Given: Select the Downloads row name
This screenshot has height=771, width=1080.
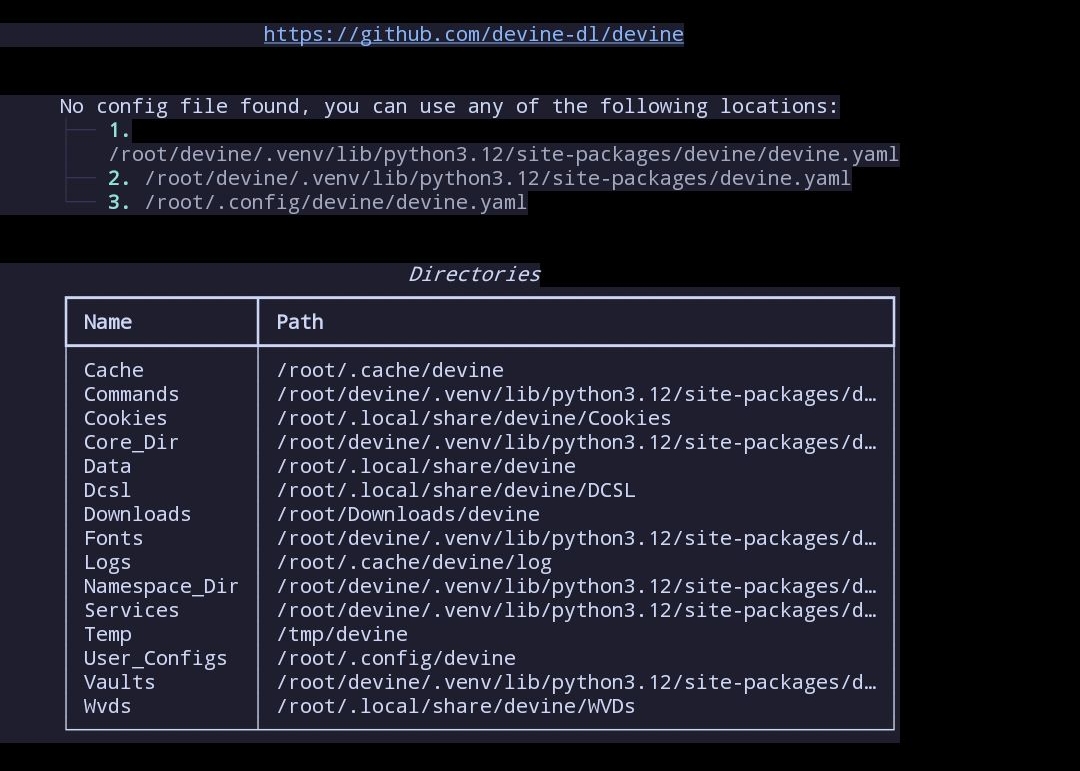Looking at the screenshot, I should [x=137, y=515].
